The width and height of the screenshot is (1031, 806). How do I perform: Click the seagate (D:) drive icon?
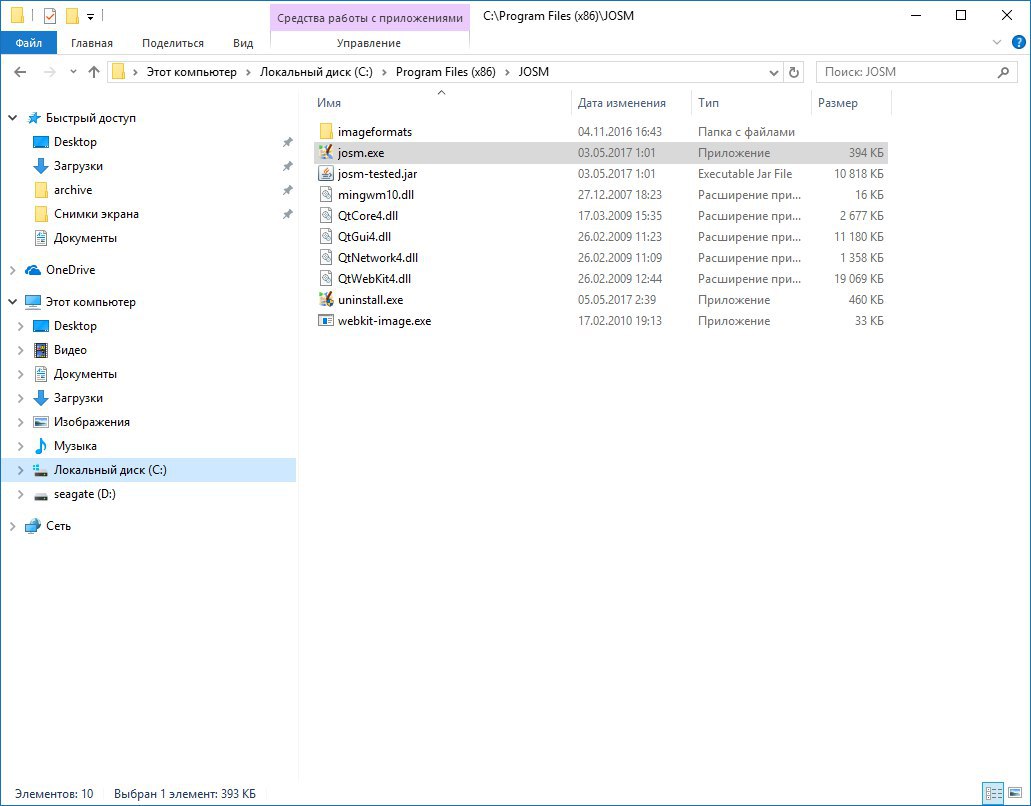[41, 495]
